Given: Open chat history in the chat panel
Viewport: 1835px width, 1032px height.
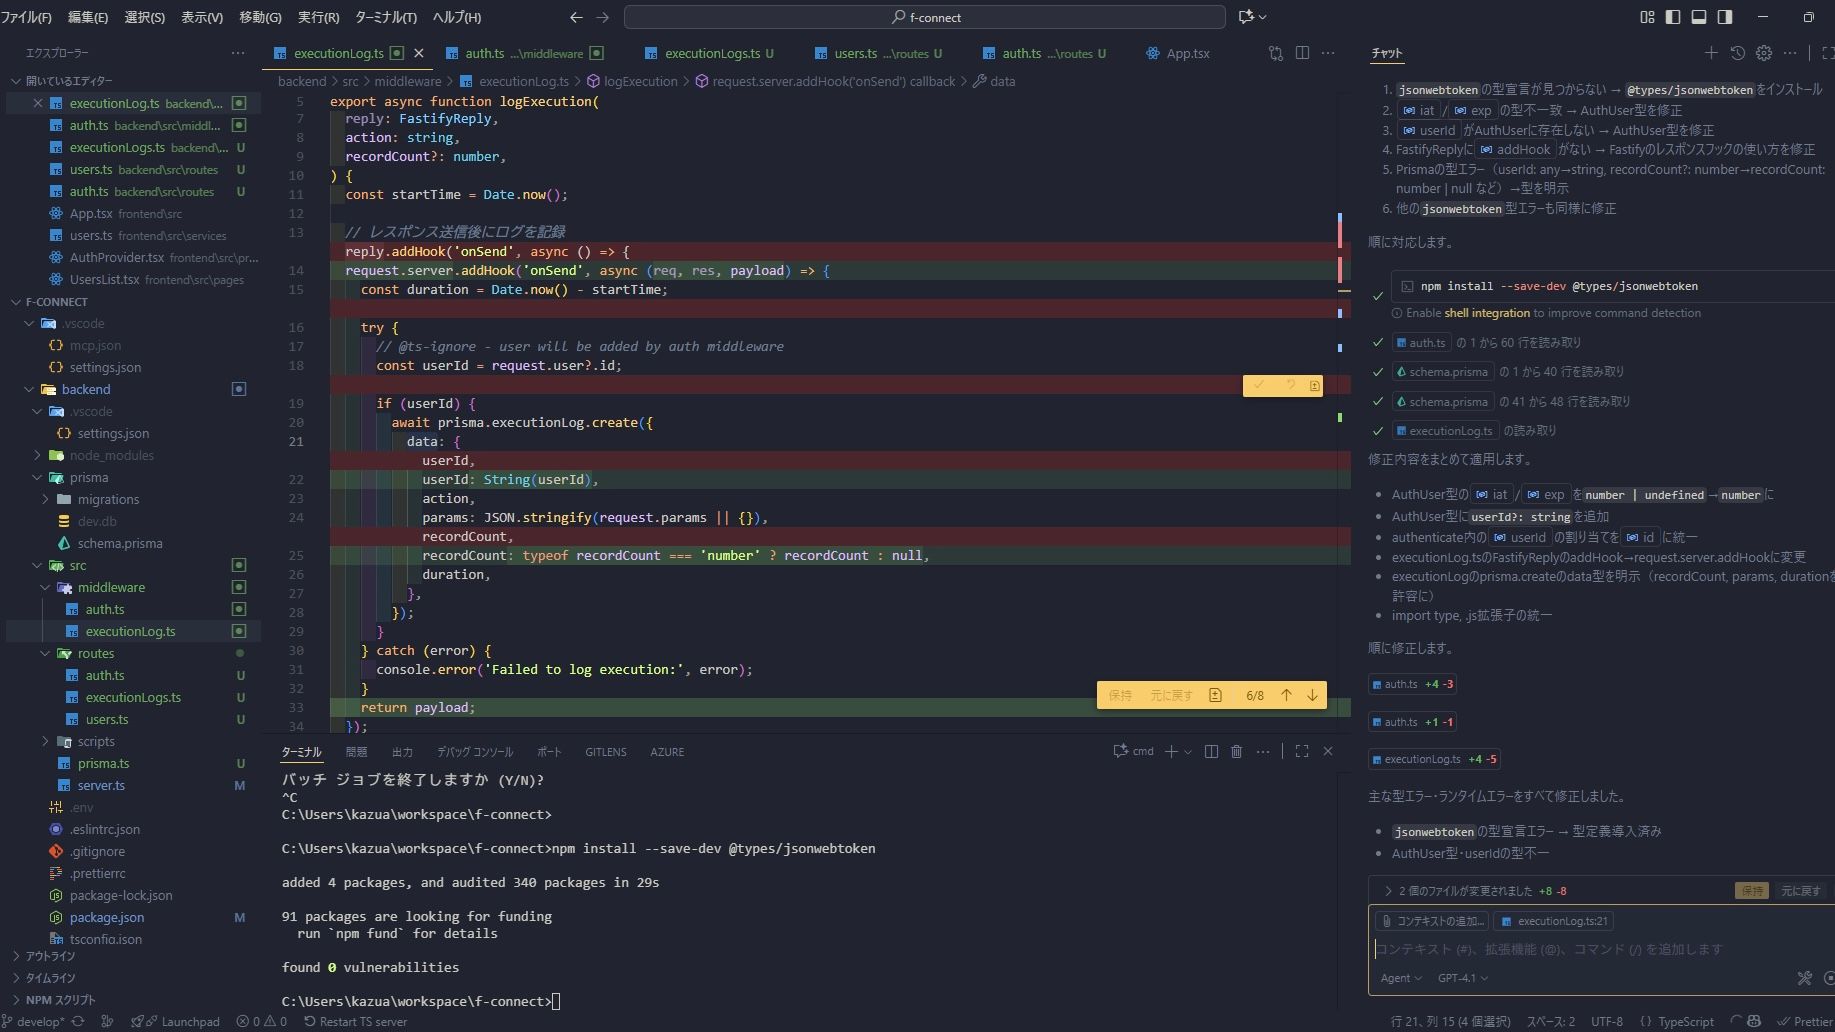Looking at the screenshot, I should click(1737, 53).
